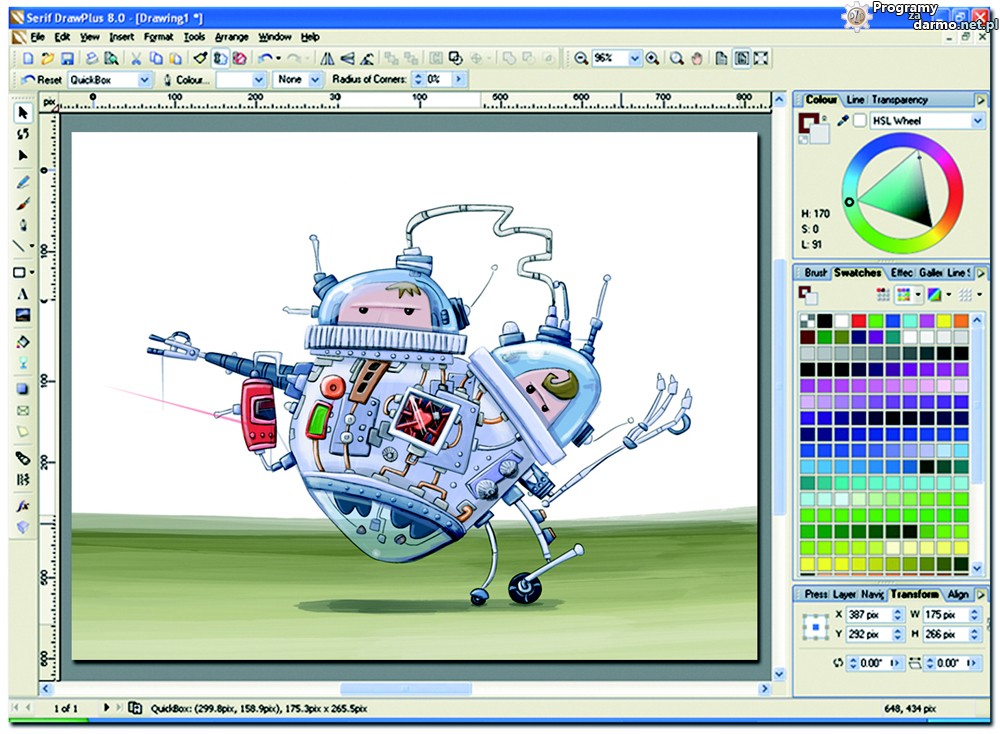
Task: Click the Colour... button
Action: click(186, 79)
